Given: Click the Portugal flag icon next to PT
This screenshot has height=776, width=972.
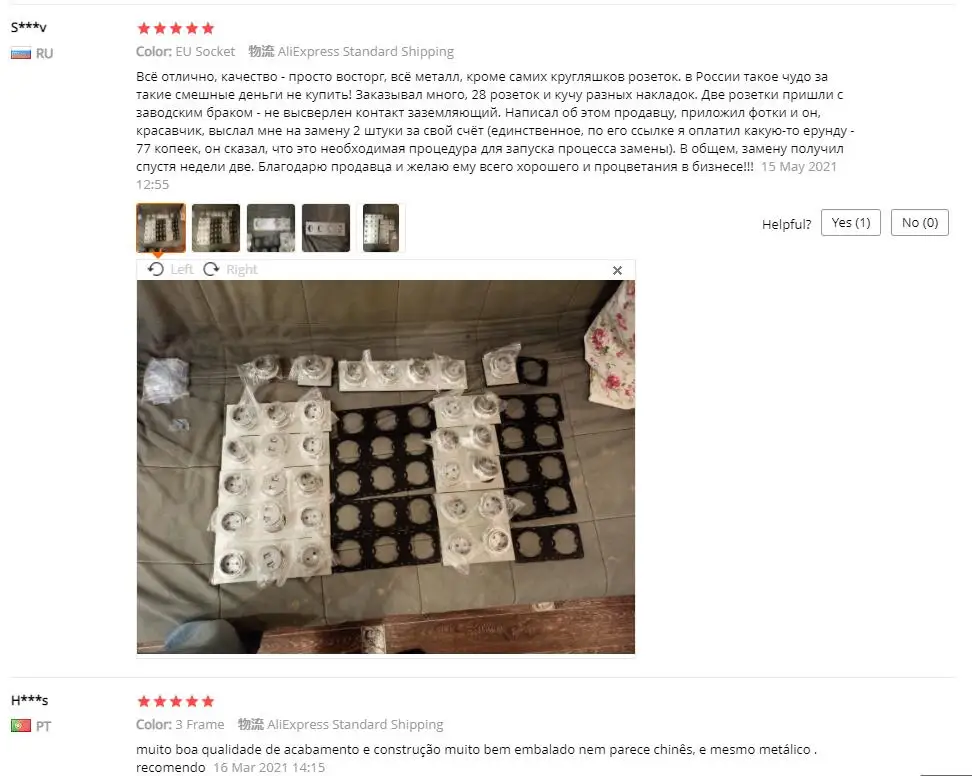Looking at the screenshot, I should (21, 725).
